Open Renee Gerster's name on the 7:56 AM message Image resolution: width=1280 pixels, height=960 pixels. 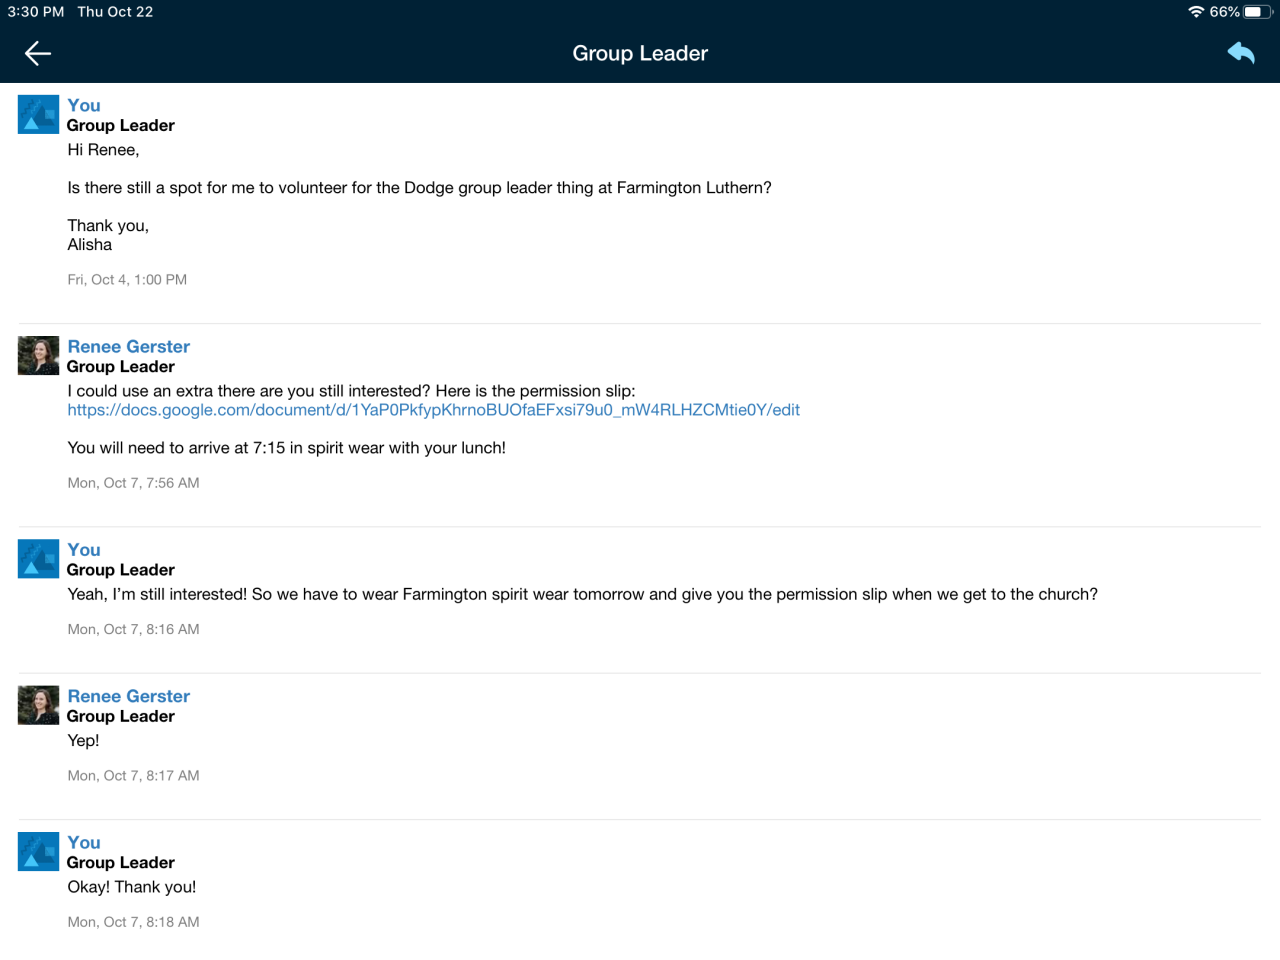click(128, 346)
